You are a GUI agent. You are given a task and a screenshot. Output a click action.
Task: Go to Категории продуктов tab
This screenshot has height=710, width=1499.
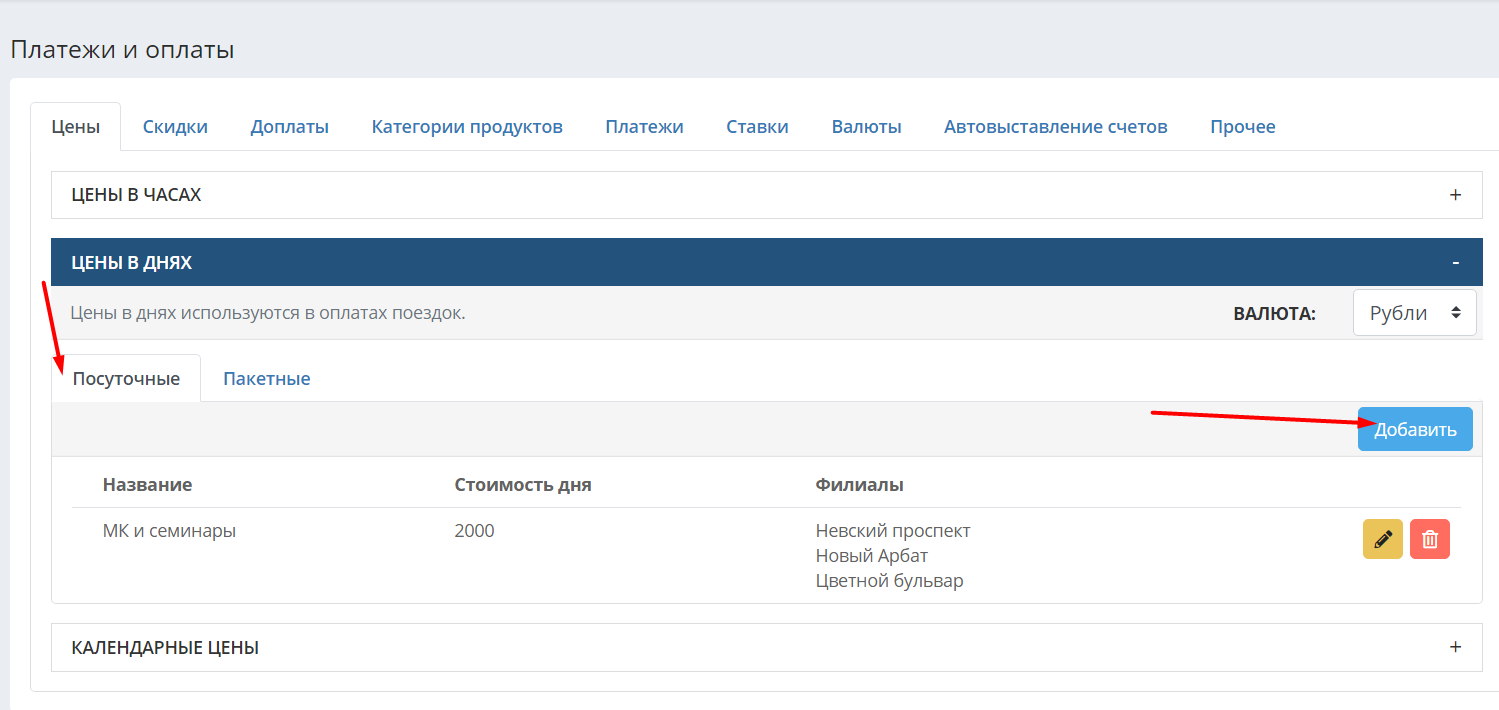[467, 127]
